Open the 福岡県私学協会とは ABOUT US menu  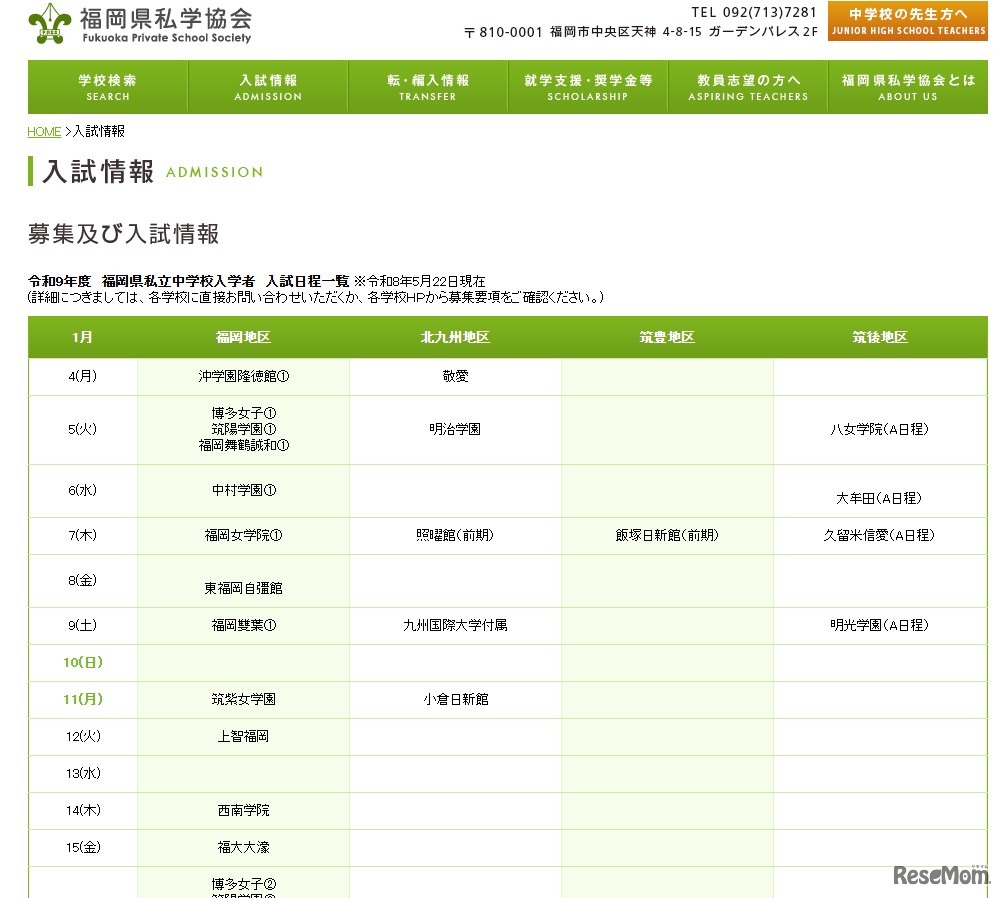908,87
